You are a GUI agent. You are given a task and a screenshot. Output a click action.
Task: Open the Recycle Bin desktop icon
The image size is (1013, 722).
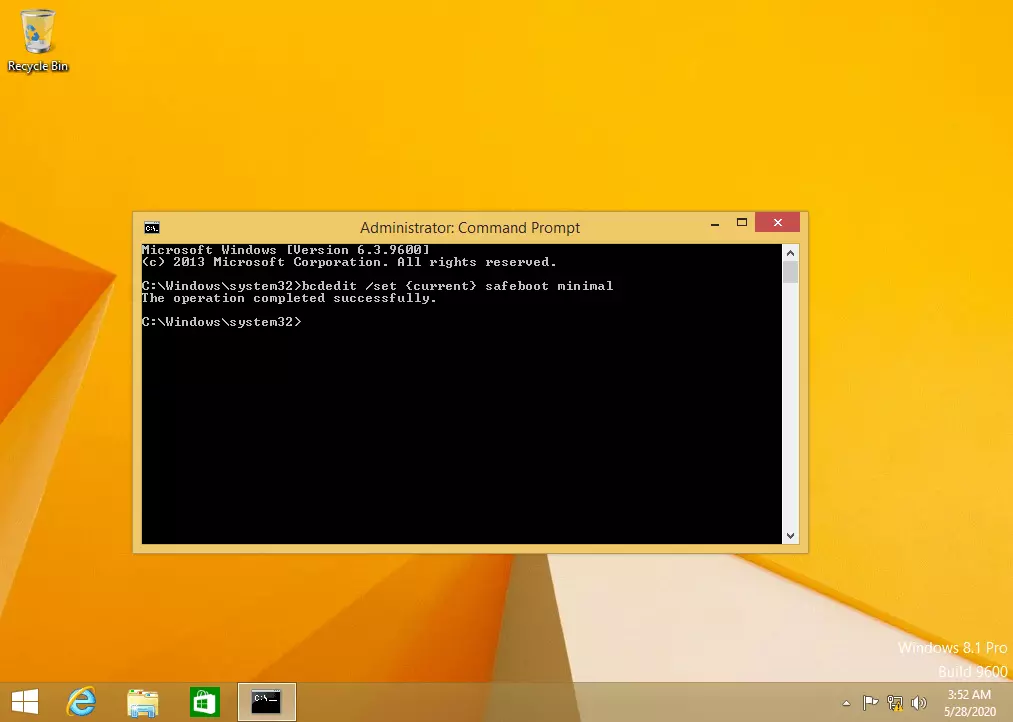38,40
